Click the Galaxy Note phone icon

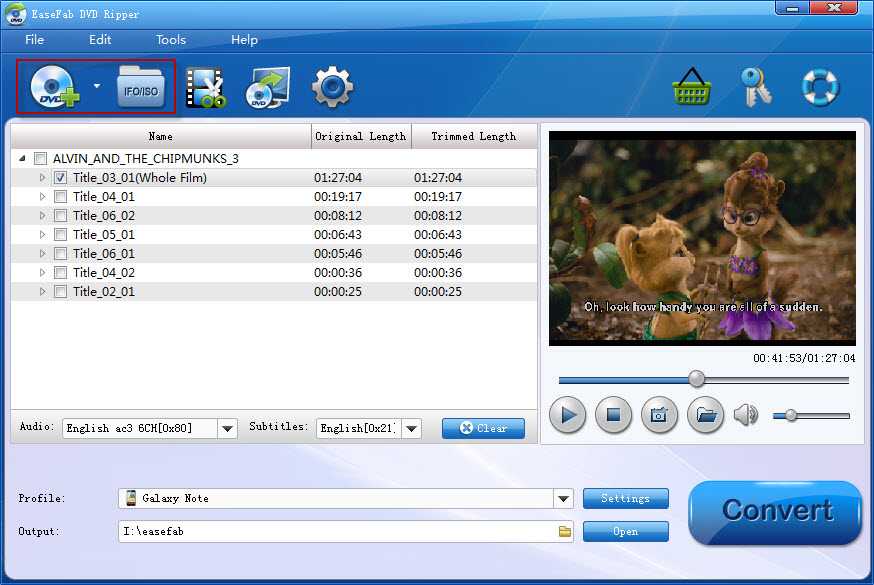point(131,498)
